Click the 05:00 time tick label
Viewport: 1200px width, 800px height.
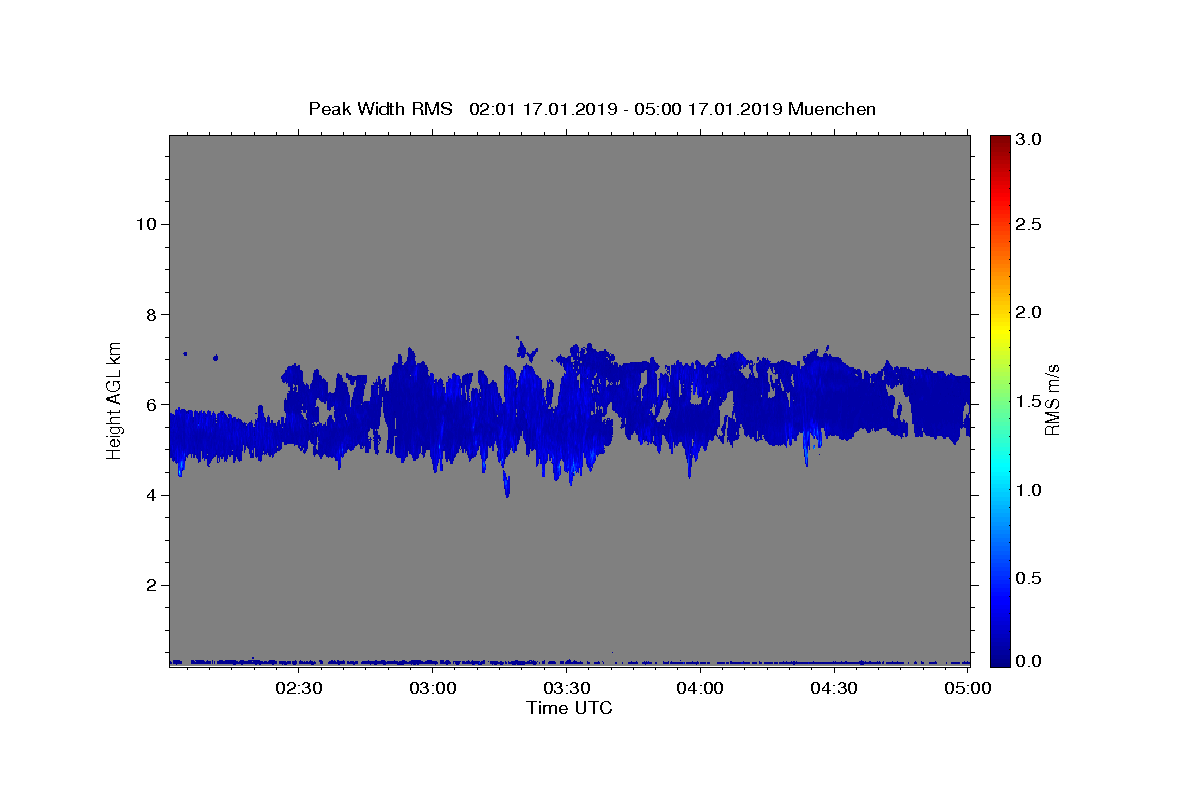pos(967,688)
